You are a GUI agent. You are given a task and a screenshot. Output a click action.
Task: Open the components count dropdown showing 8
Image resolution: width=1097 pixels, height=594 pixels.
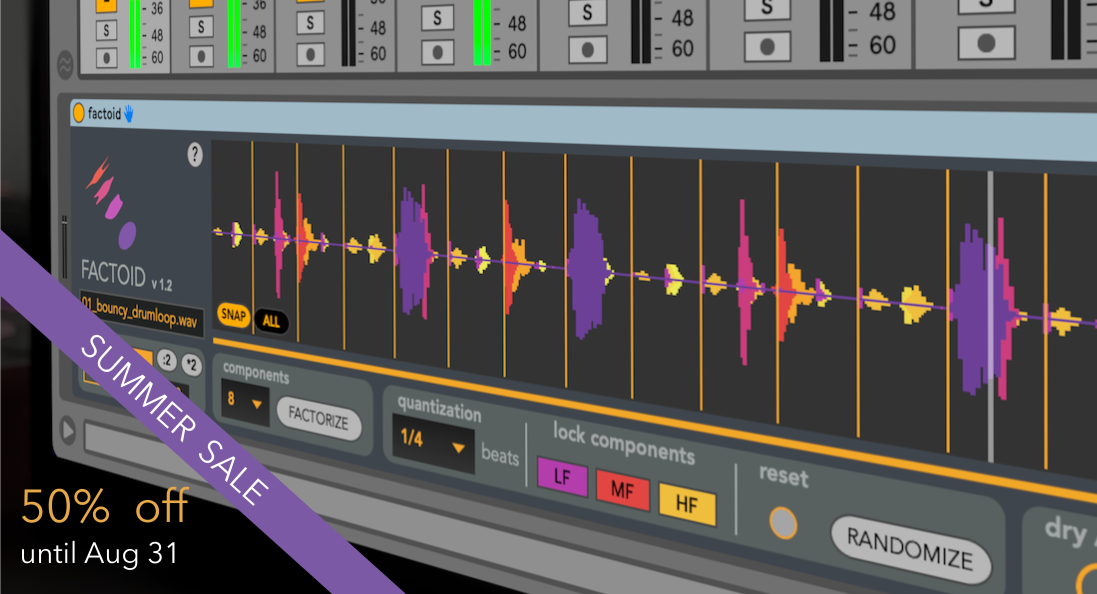pos(244,402)
